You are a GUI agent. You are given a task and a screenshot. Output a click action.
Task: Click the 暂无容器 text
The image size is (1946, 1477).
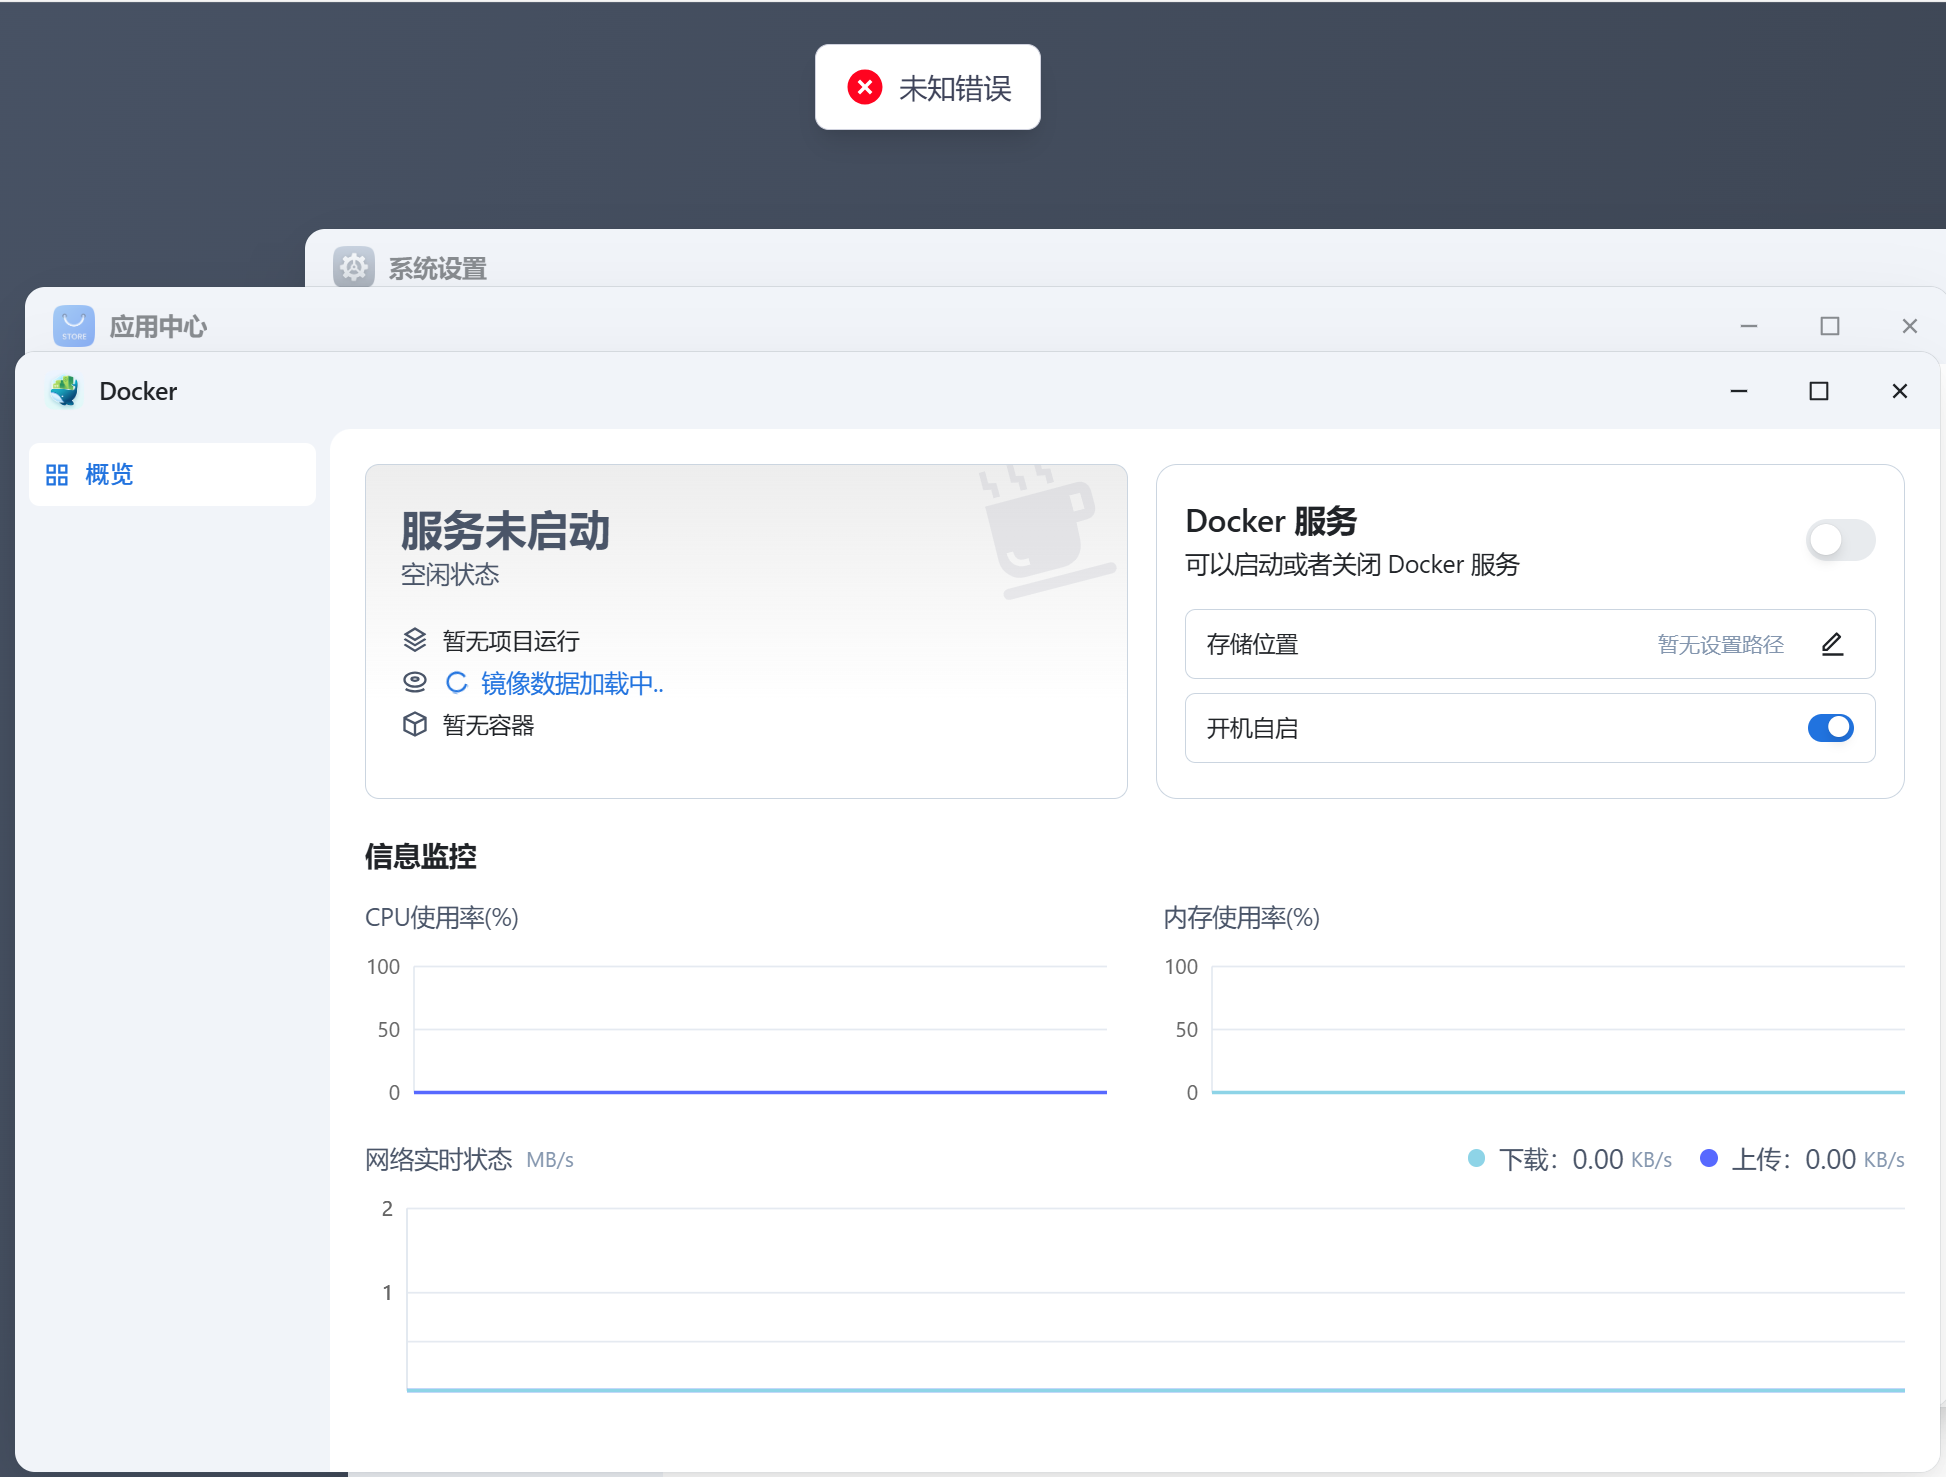488,725
